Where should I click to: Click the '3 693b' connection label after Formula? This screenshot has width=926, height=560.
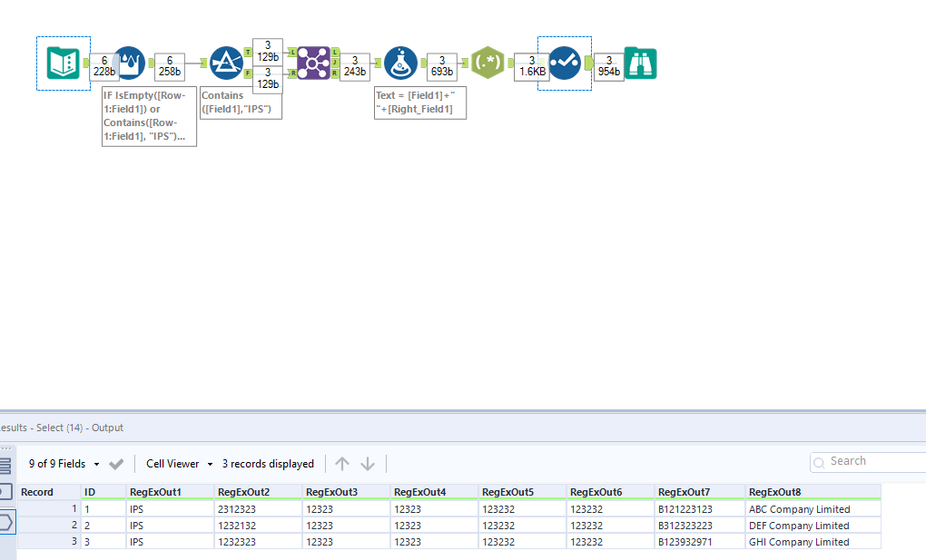pyautogui.click(x=442, y=67)
